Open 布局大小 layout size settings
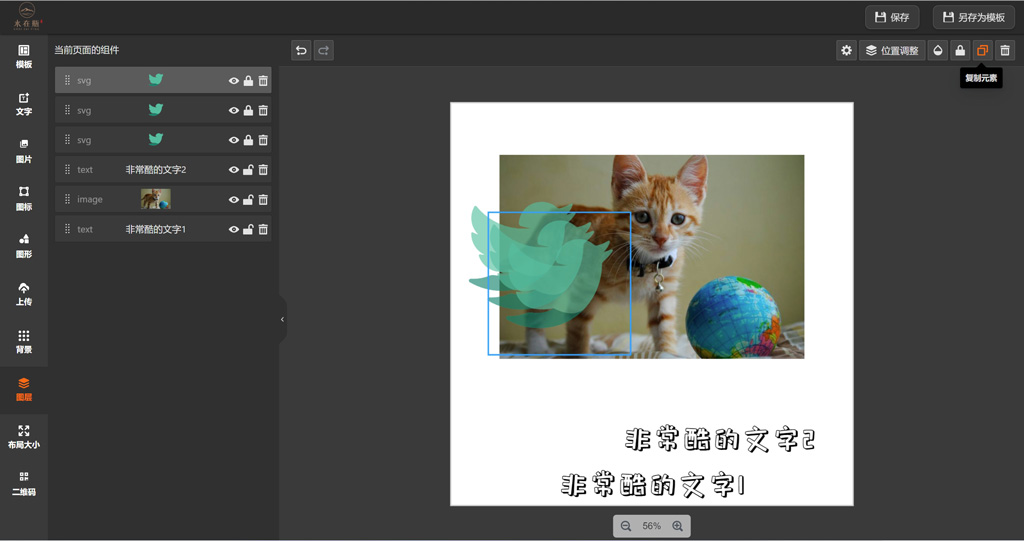Screen dimensions: 1024x541 click(24, 437)
